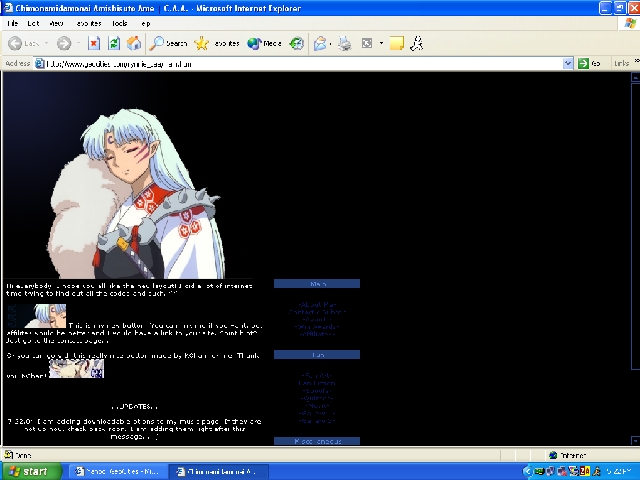Open the Back button history dropdown arrow

[x=46, y=43]
